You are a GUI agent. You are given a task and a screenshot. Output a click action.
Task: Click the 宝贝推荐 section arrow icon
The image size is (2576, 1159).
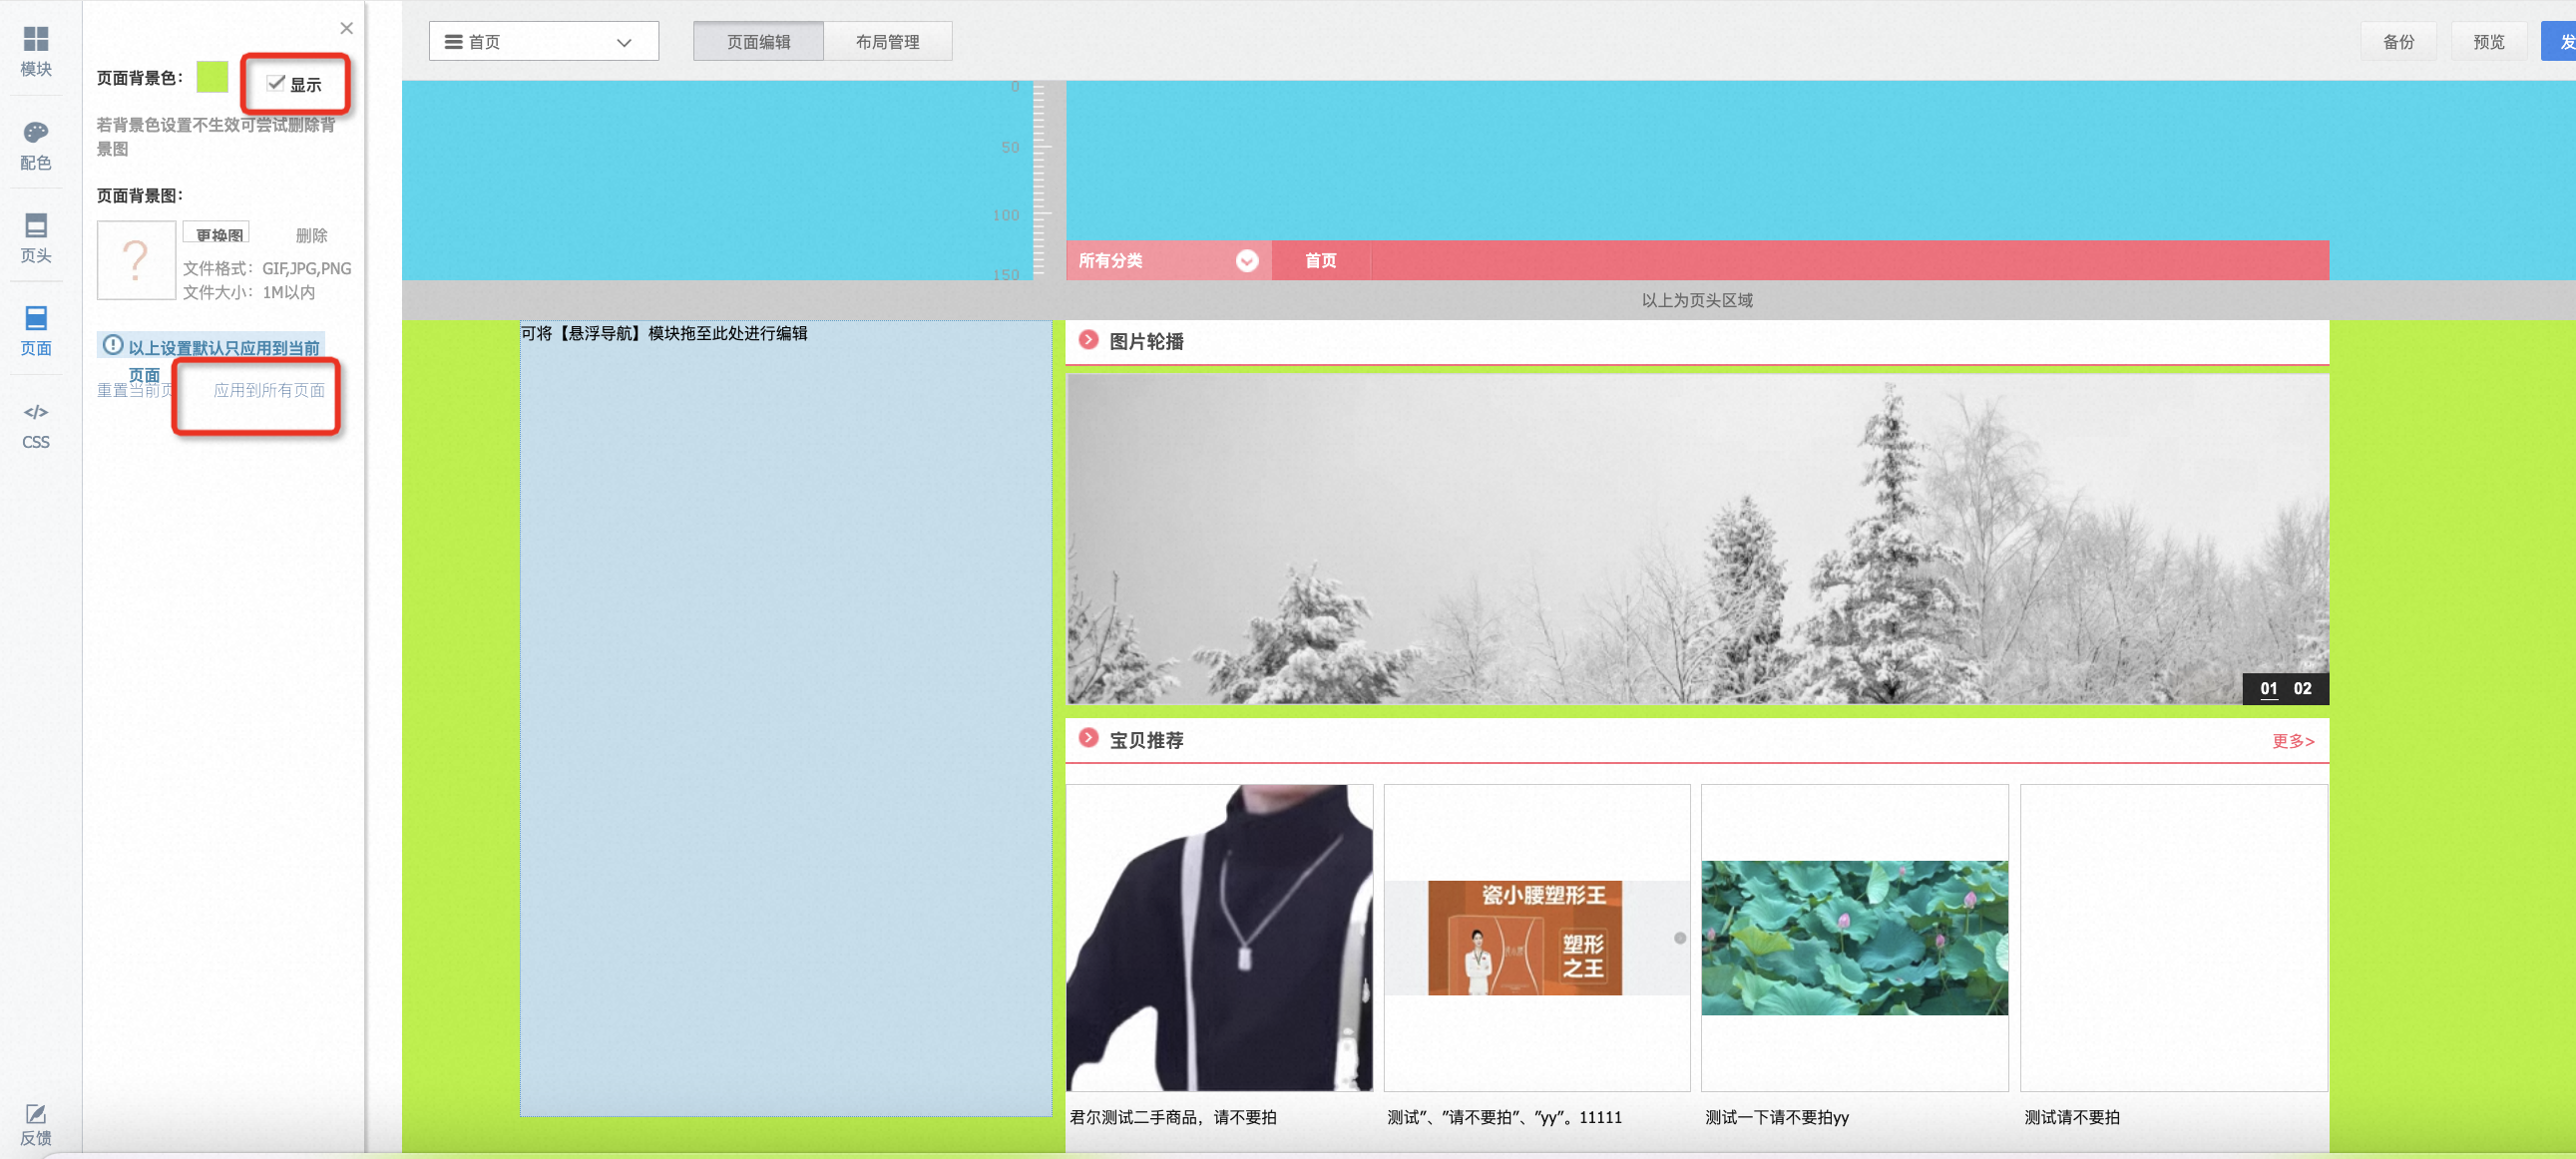click(x=1089, y=738)
